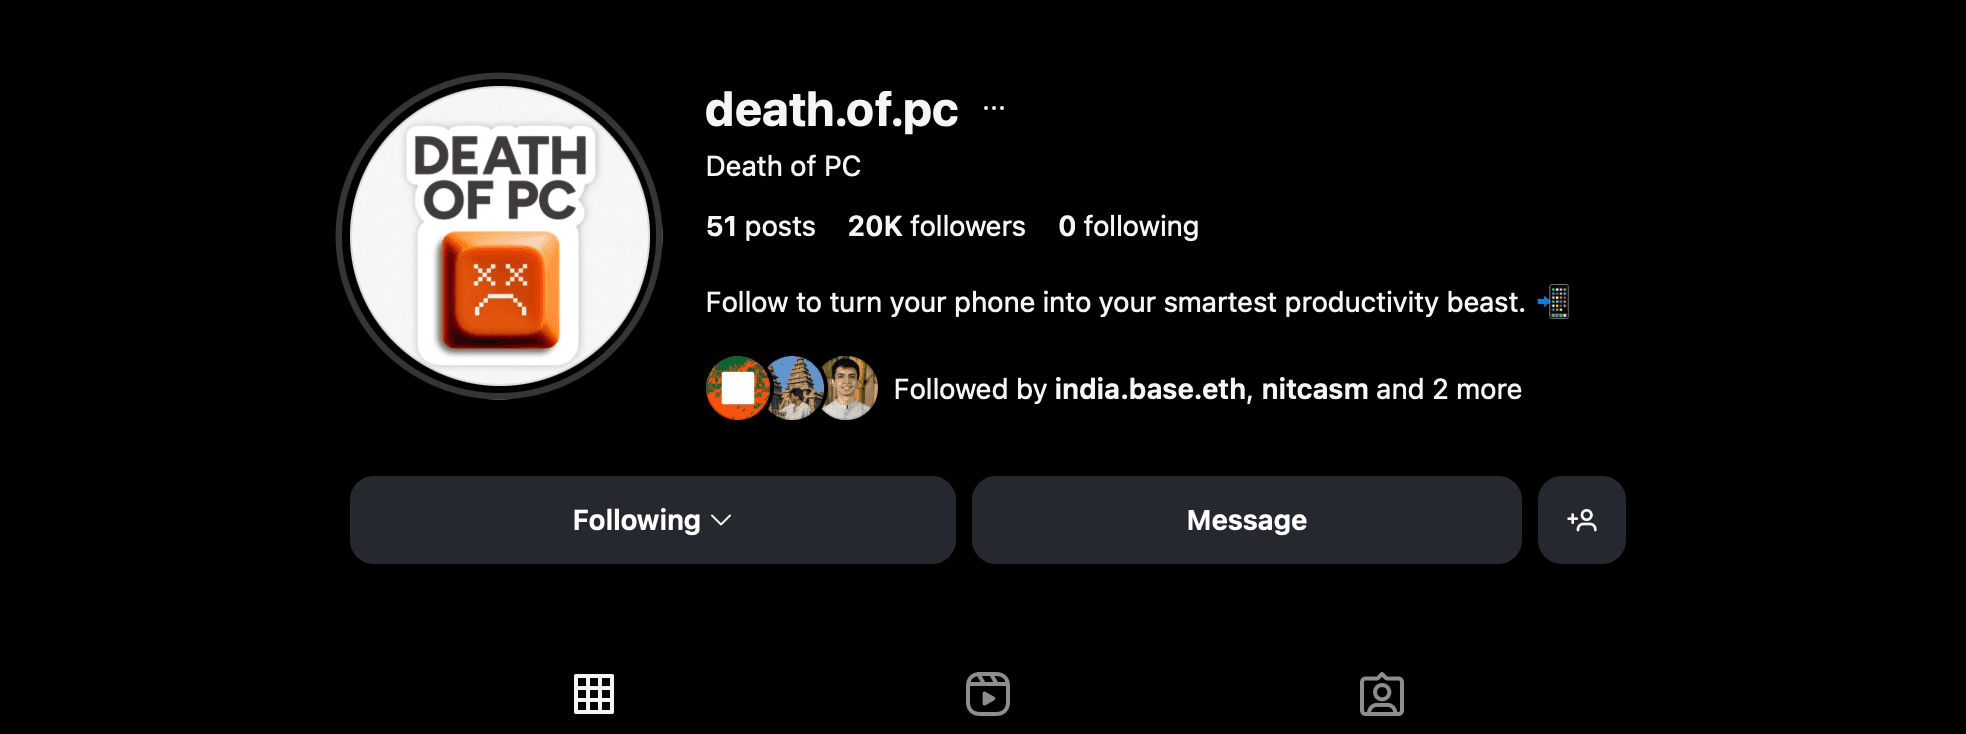Click the phone emoji in the bio
This screenshot has width=1966, height=734.
pyautogui.click(x=1555, y=301)
